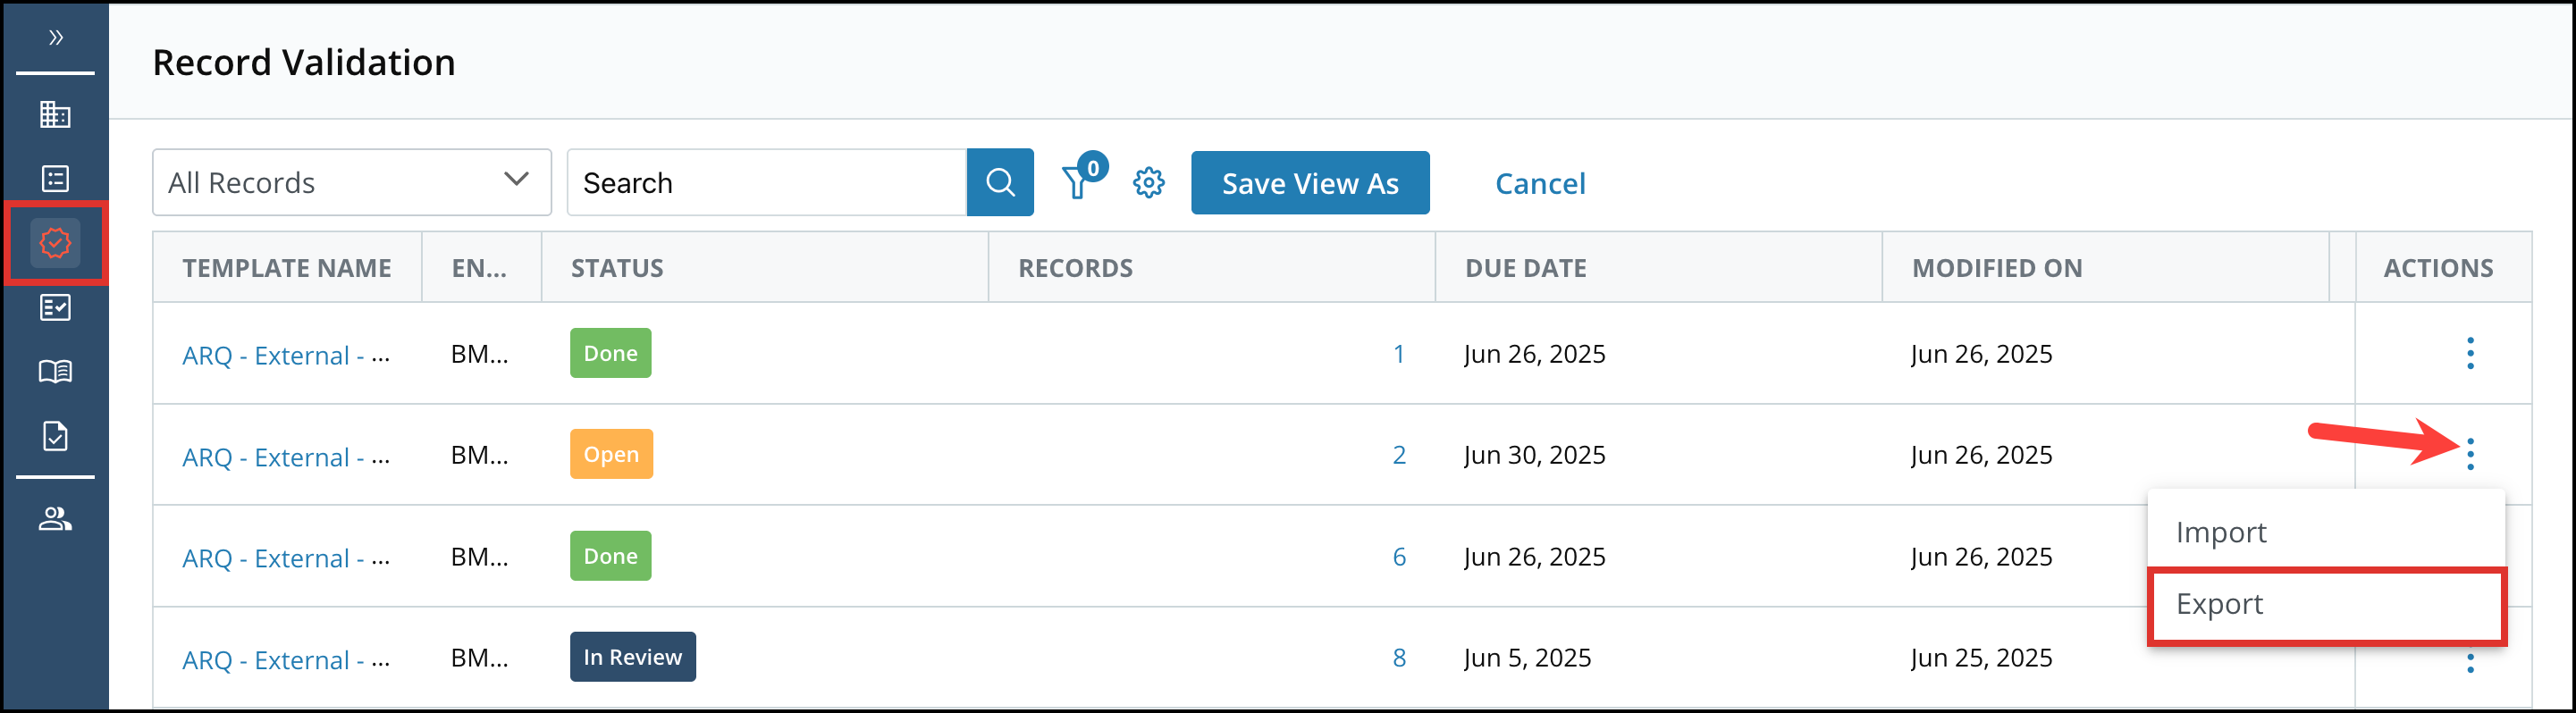Click the magnifier search button

[1000, 183]
